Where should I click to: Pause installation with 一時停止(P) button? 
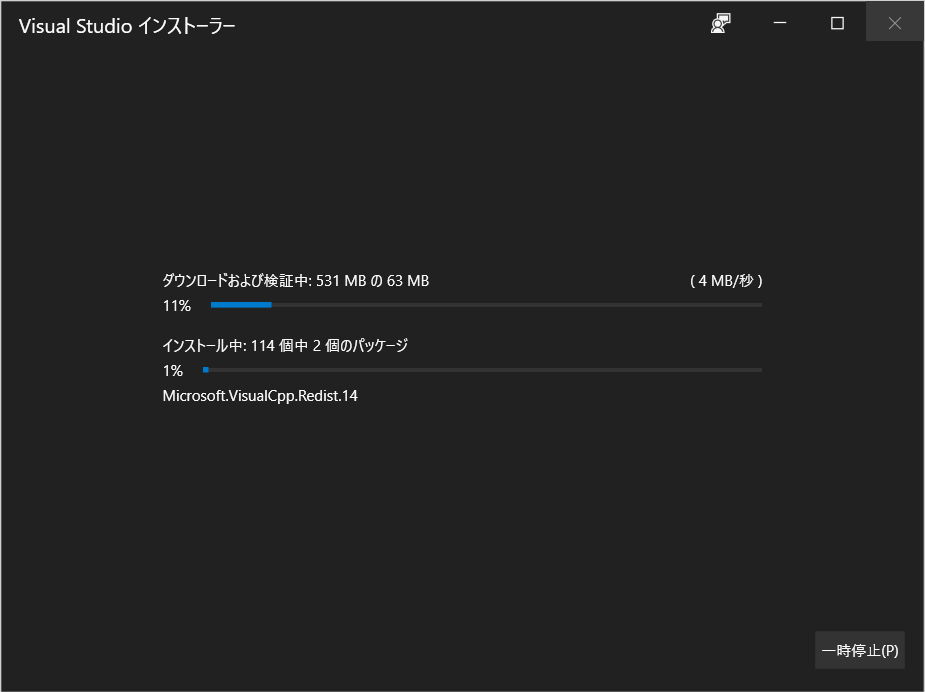860,650
